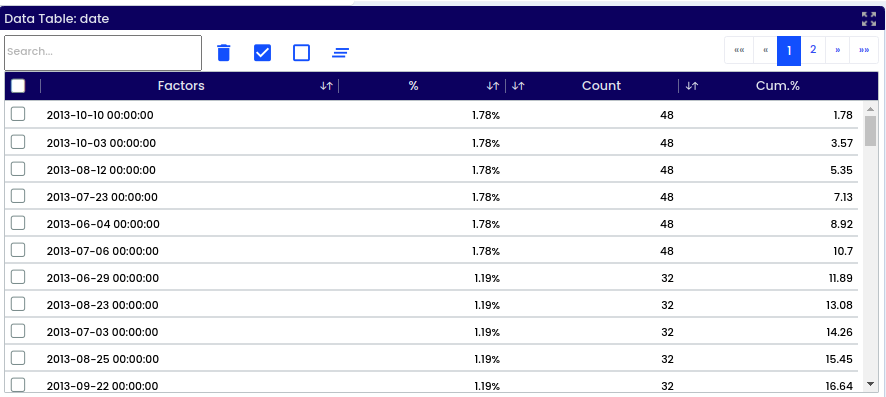Viewport: 886px width, 397px height.
Task: Click the cumulative value 1.78
Action: [x=842, y=115]
